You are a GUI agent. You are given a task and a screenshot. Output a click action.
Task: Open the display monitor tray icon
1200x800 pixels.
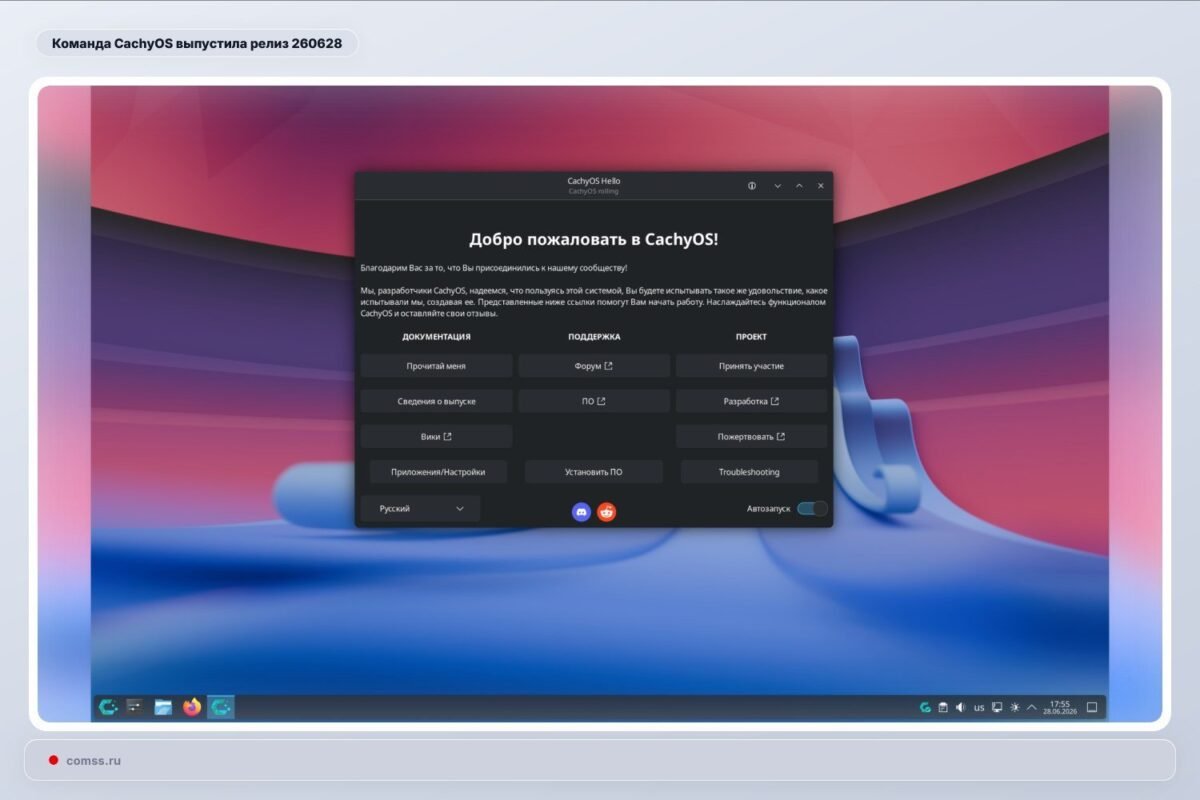pos(997,707)
